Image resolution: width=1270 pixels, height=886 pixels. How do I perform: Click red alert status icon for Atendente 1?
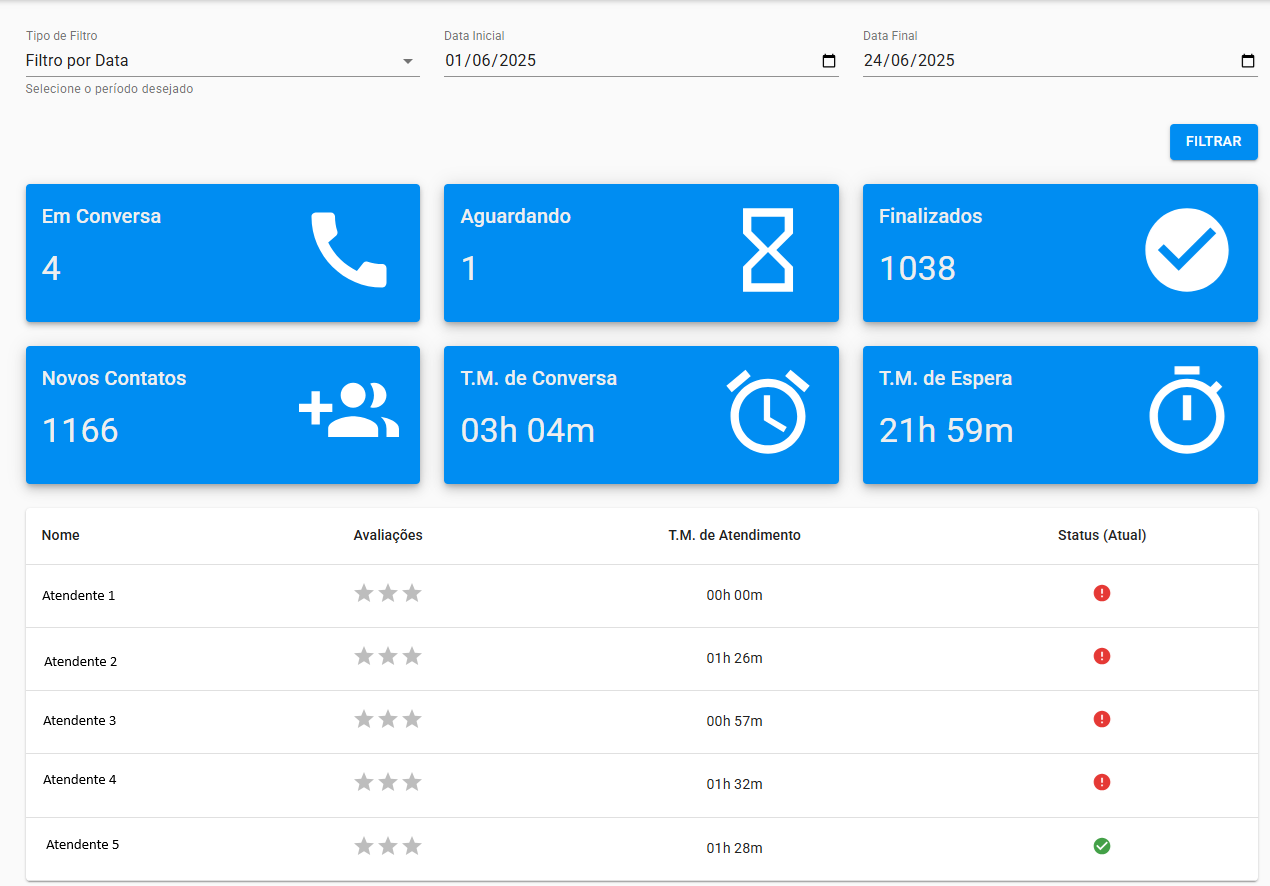coord(1101,593)
